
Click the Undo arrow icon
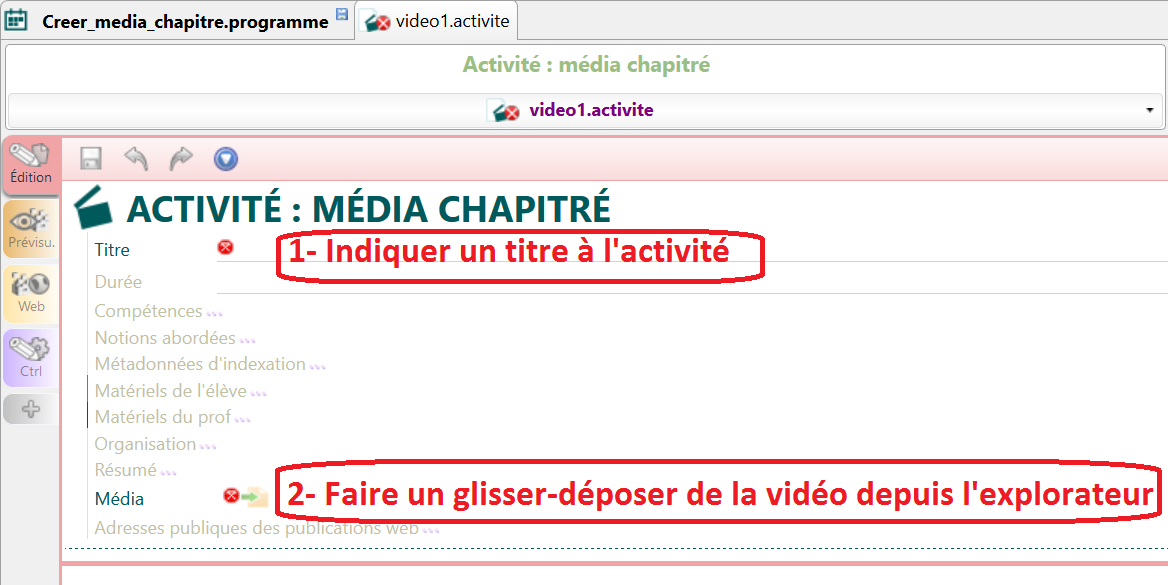click(x=136, y=159)
